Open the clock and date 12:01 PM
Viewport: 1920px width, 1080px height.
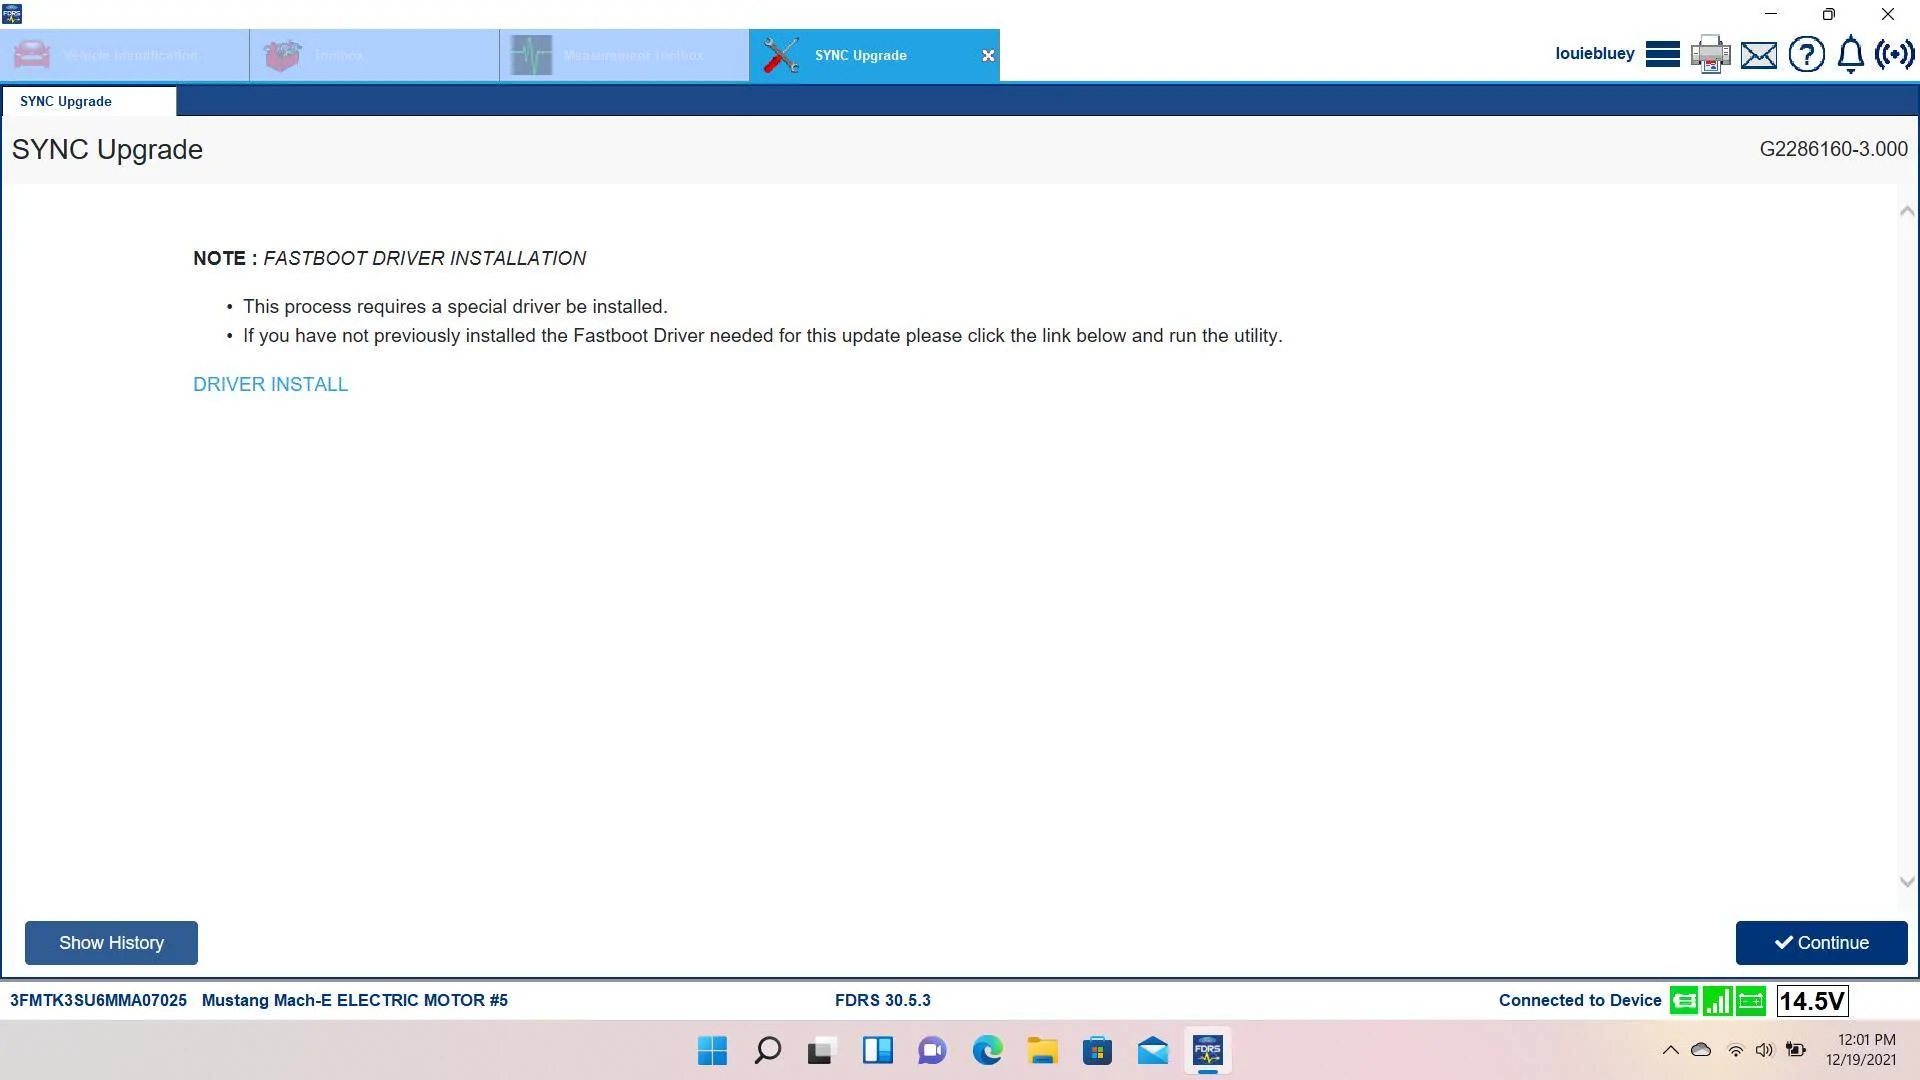pos(1861,1050)
